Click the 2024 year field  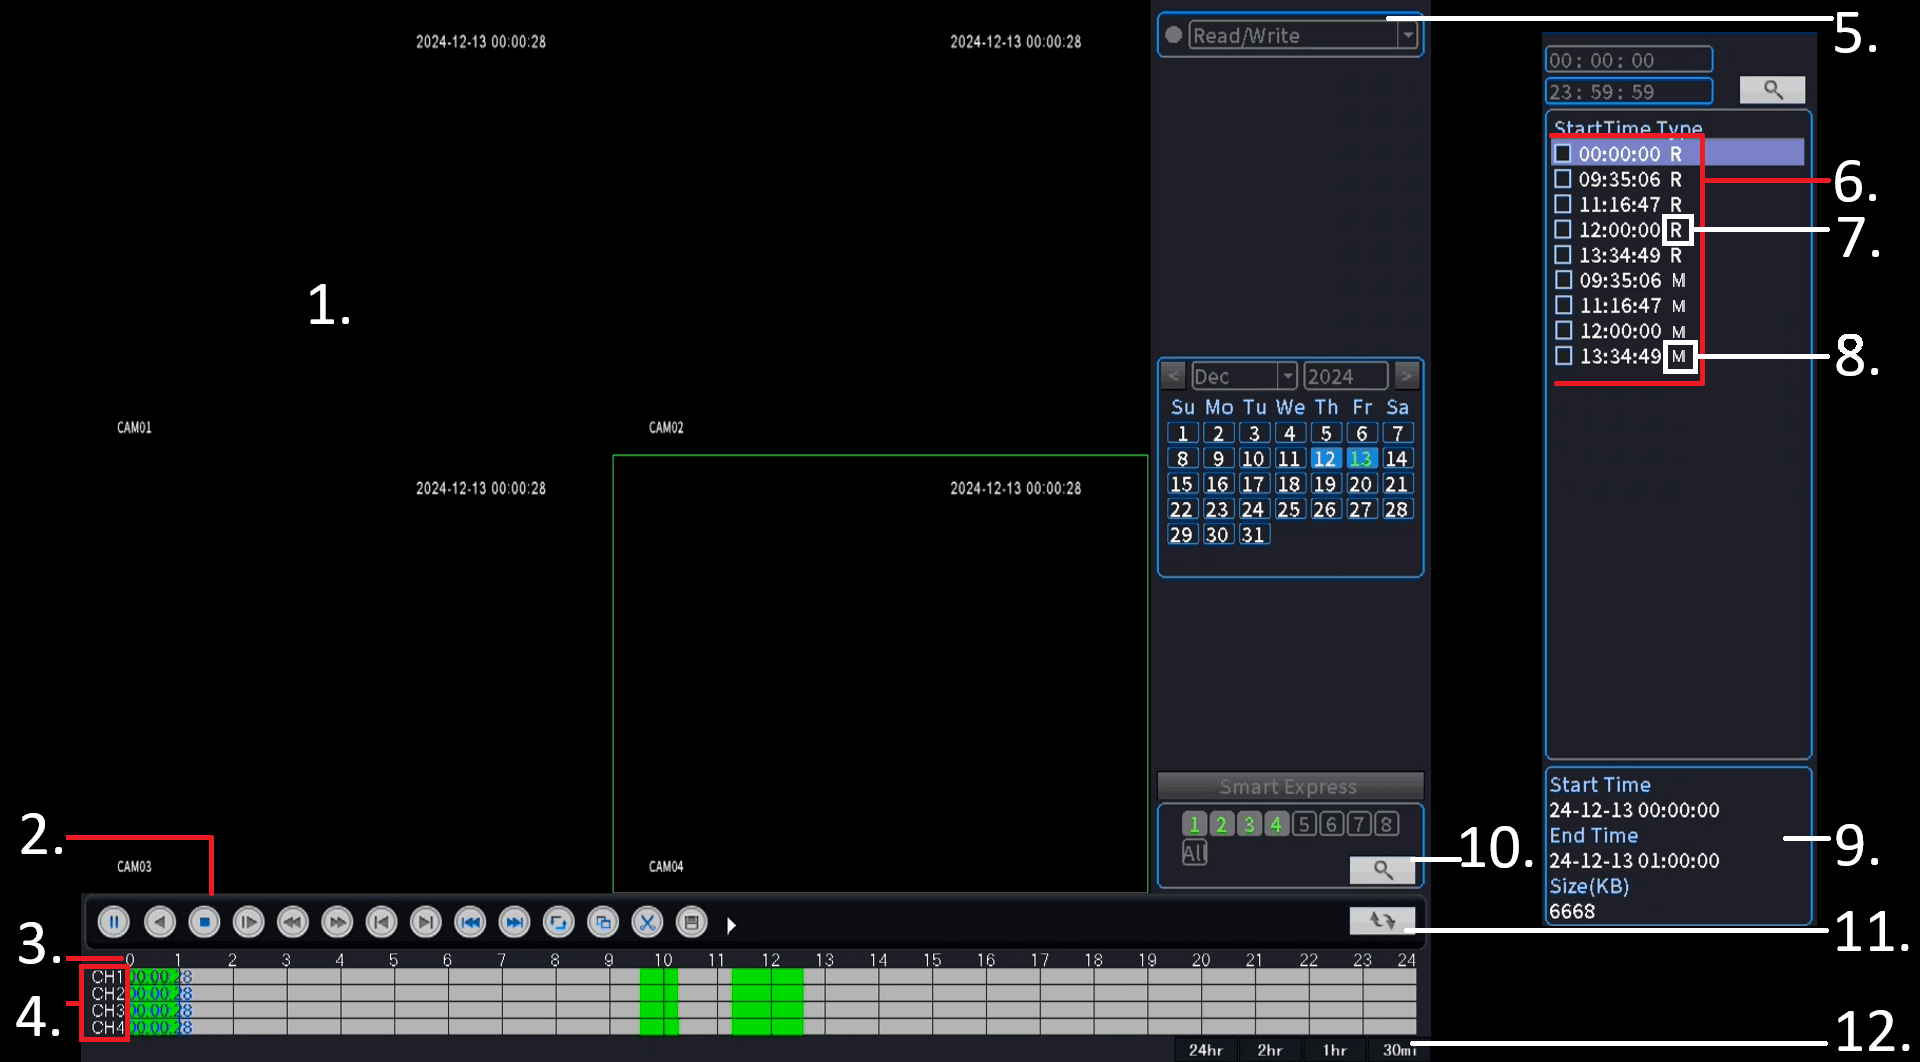pyautogui.click(x=1346, y=376)
